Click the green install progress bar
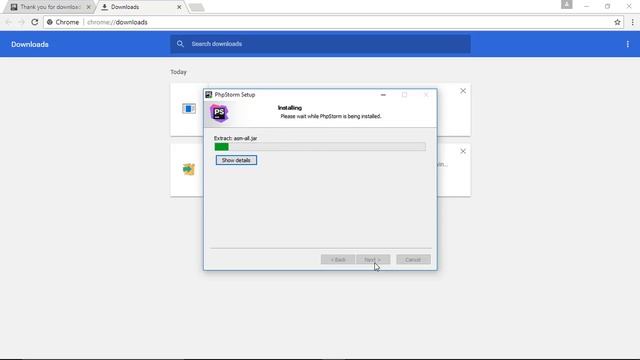 pyautogui.click(x=320, y=147)
